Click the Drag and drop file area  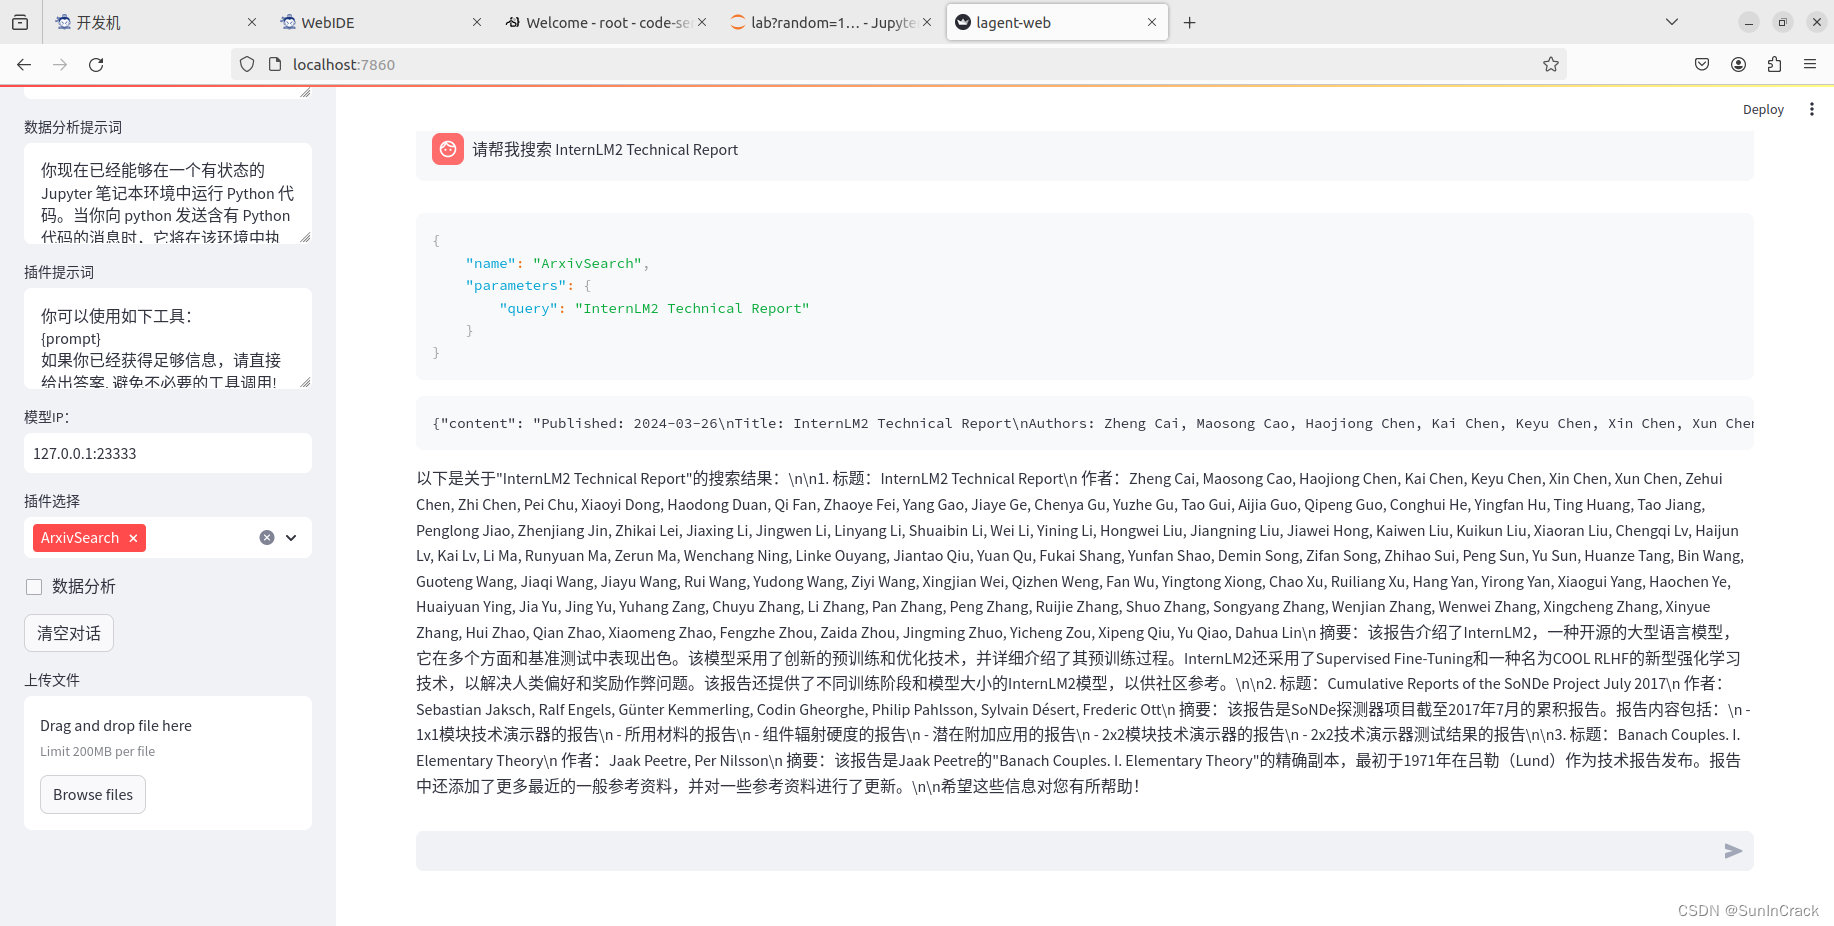pos(168,763)
